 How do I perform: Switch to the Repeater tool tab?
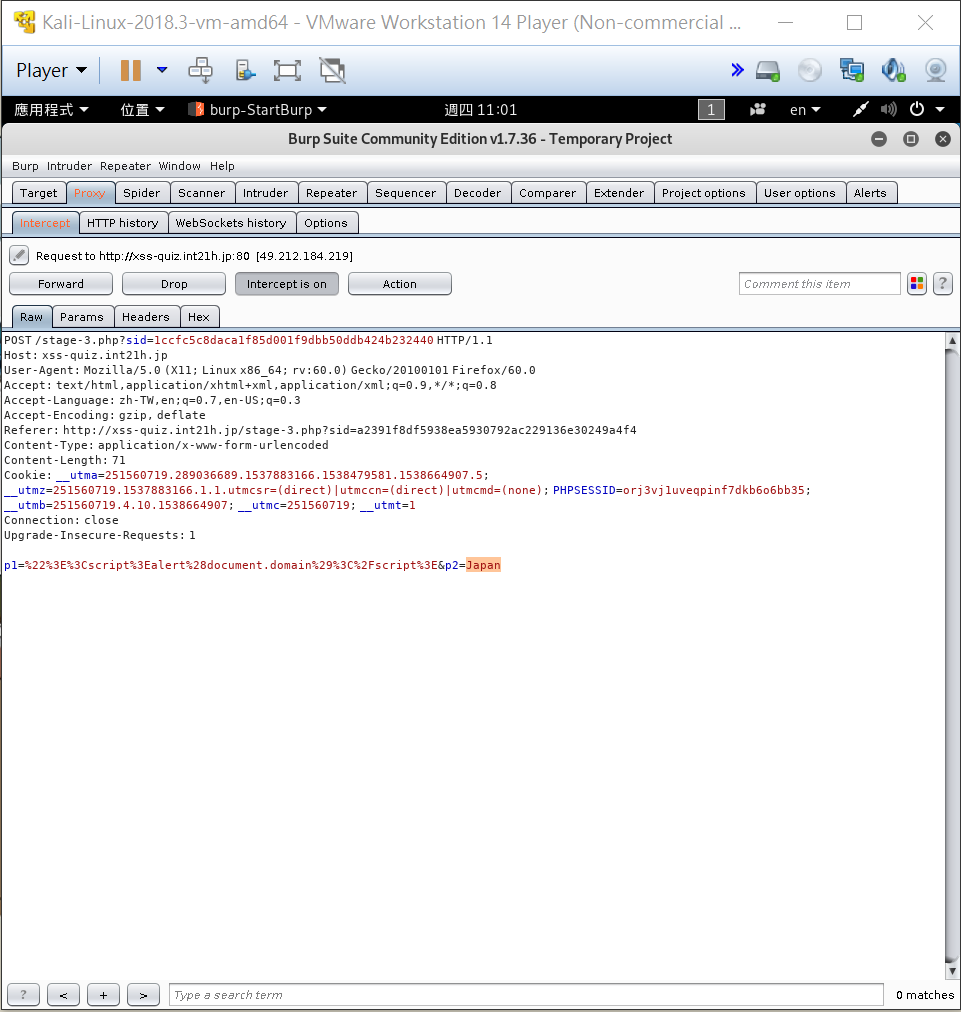click(331, 193)
